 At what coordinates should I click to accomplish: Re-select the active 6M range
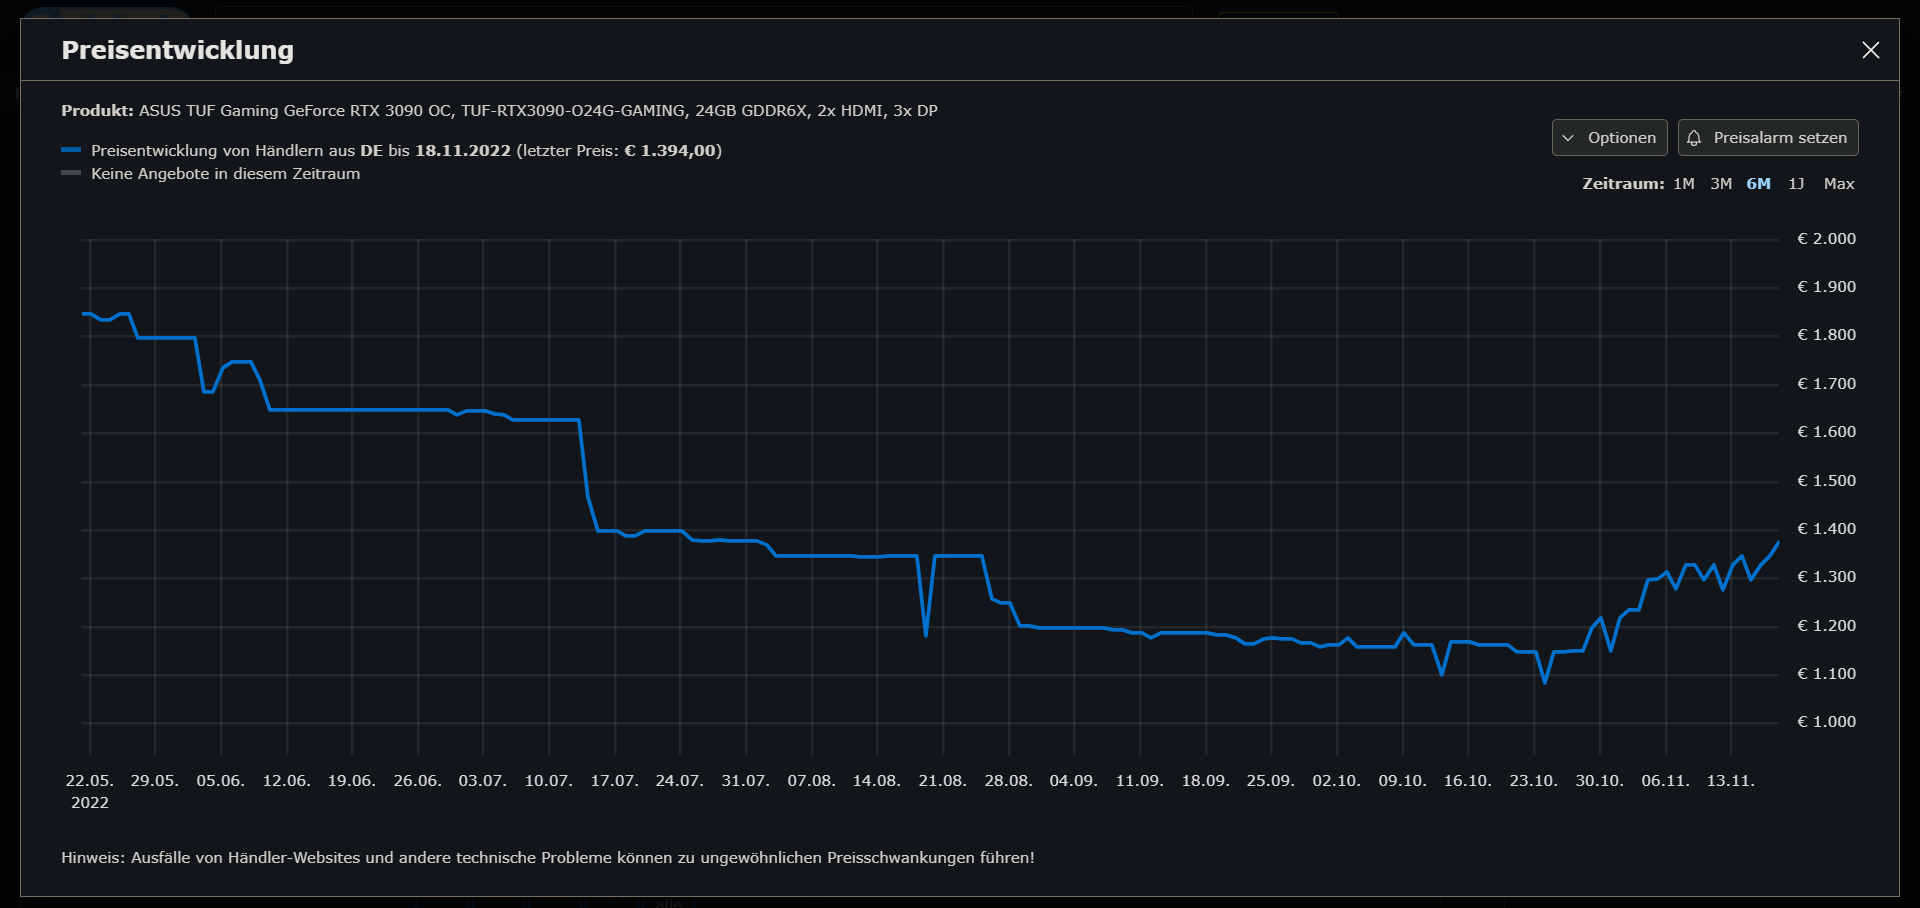coord(1757,184)
